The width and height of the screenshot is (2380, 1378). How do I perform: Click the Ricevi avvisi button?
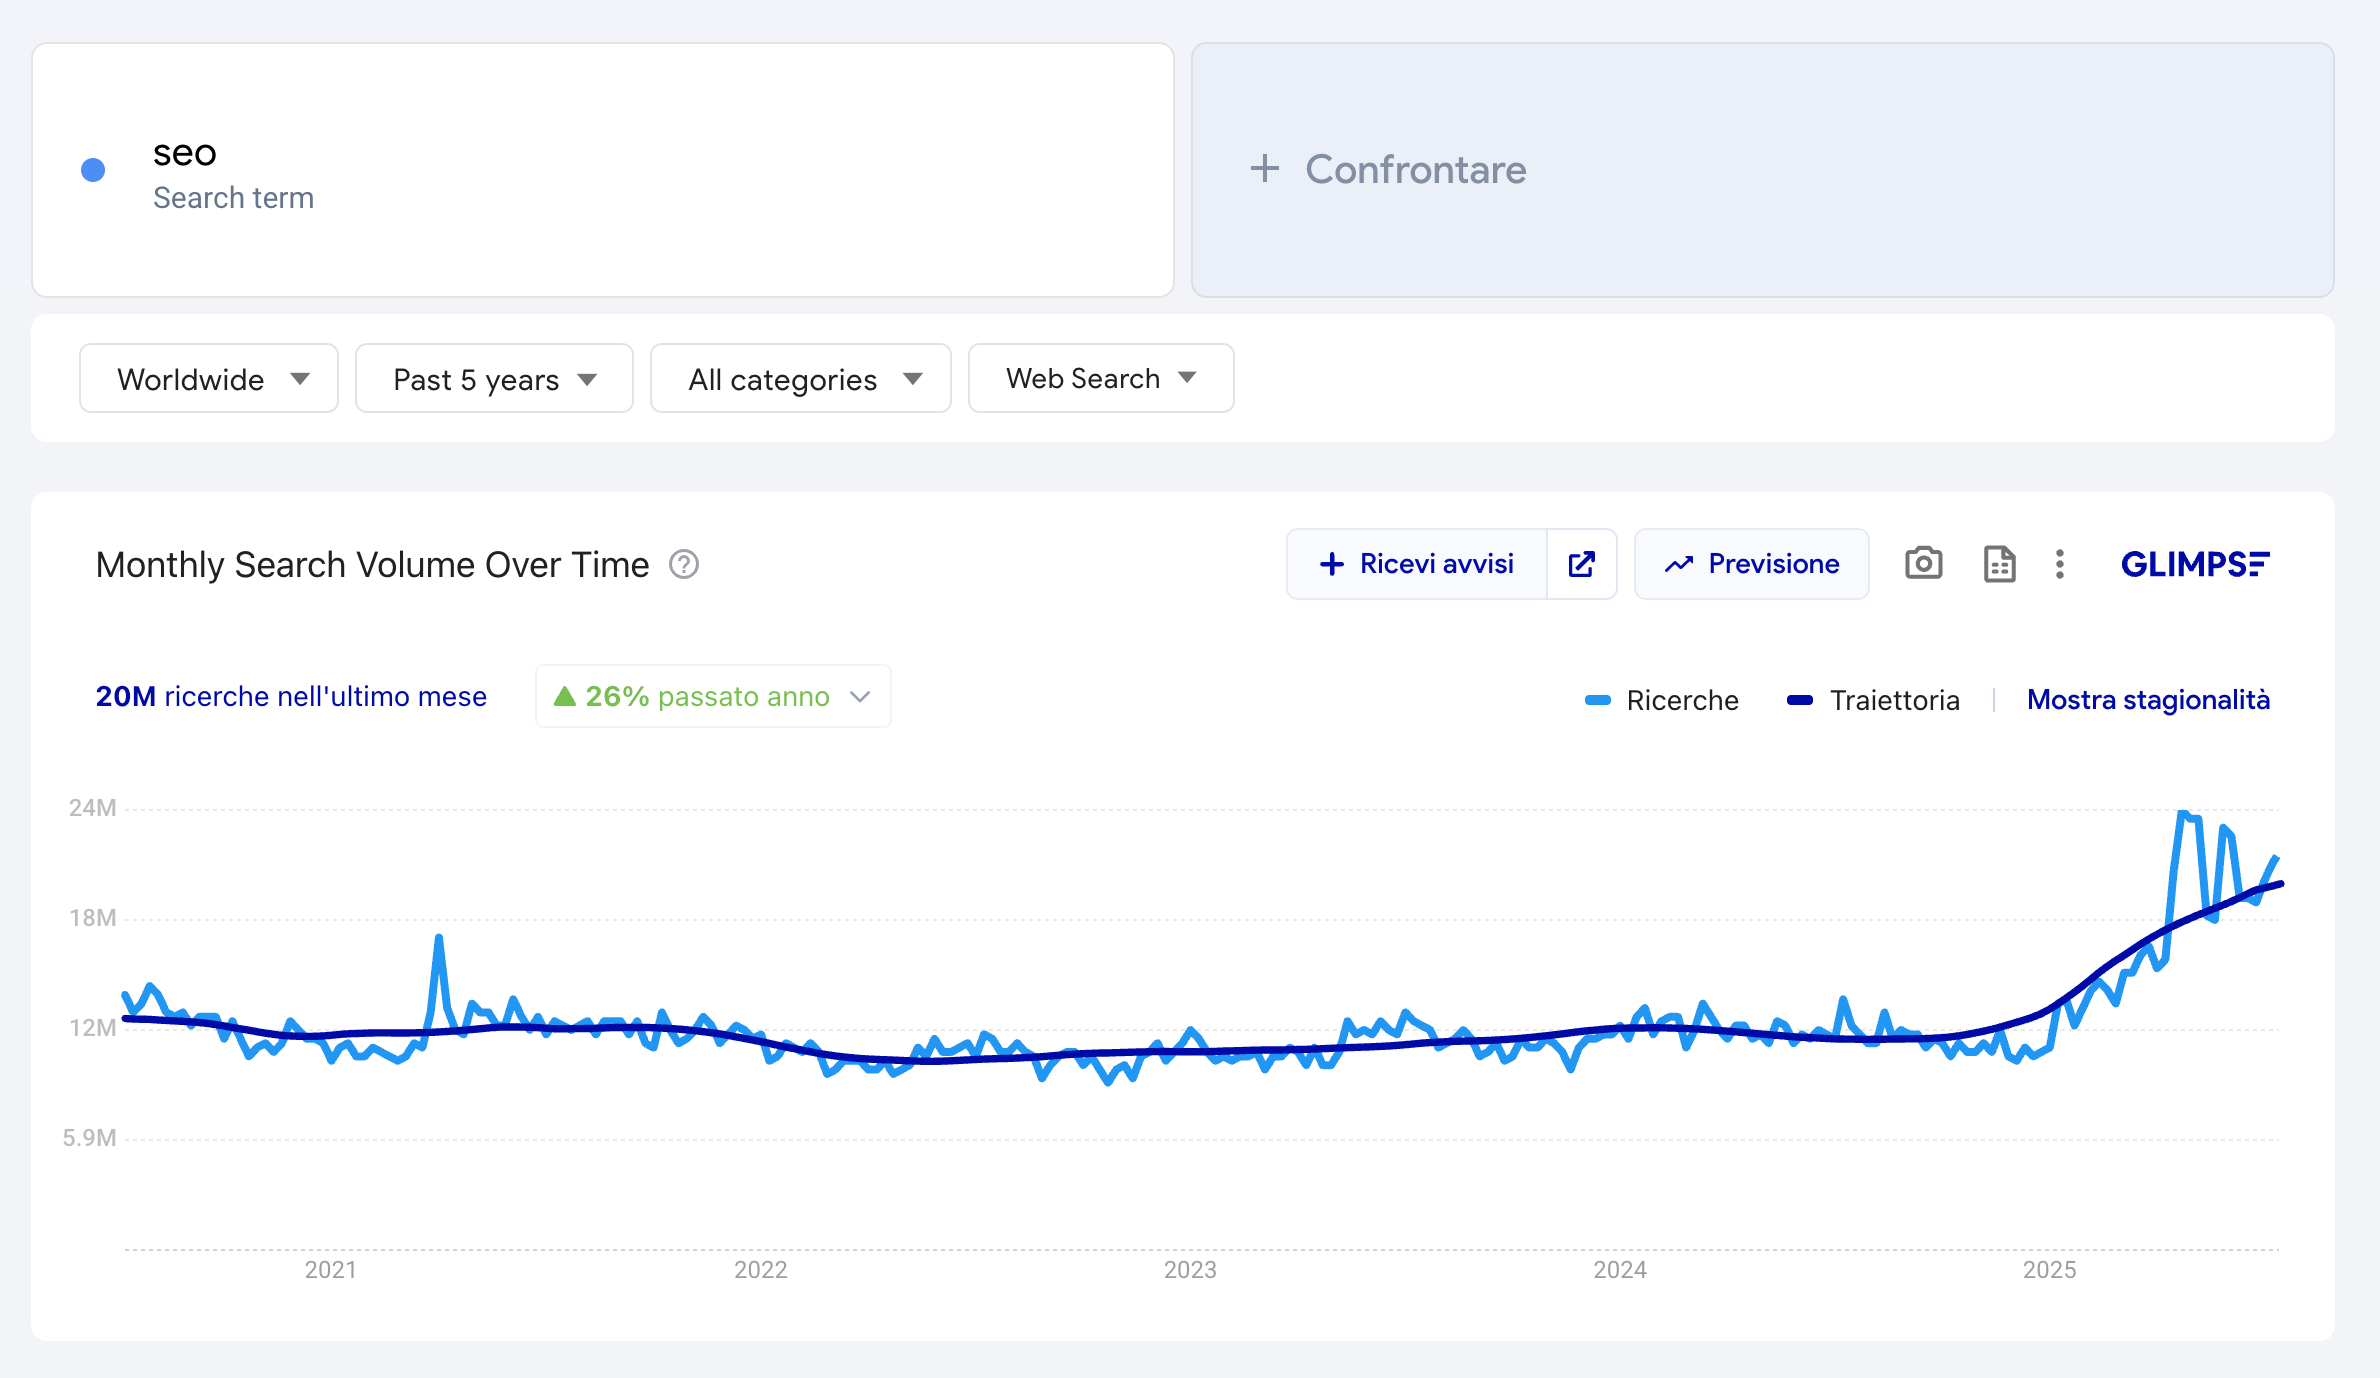(1417, 564)
